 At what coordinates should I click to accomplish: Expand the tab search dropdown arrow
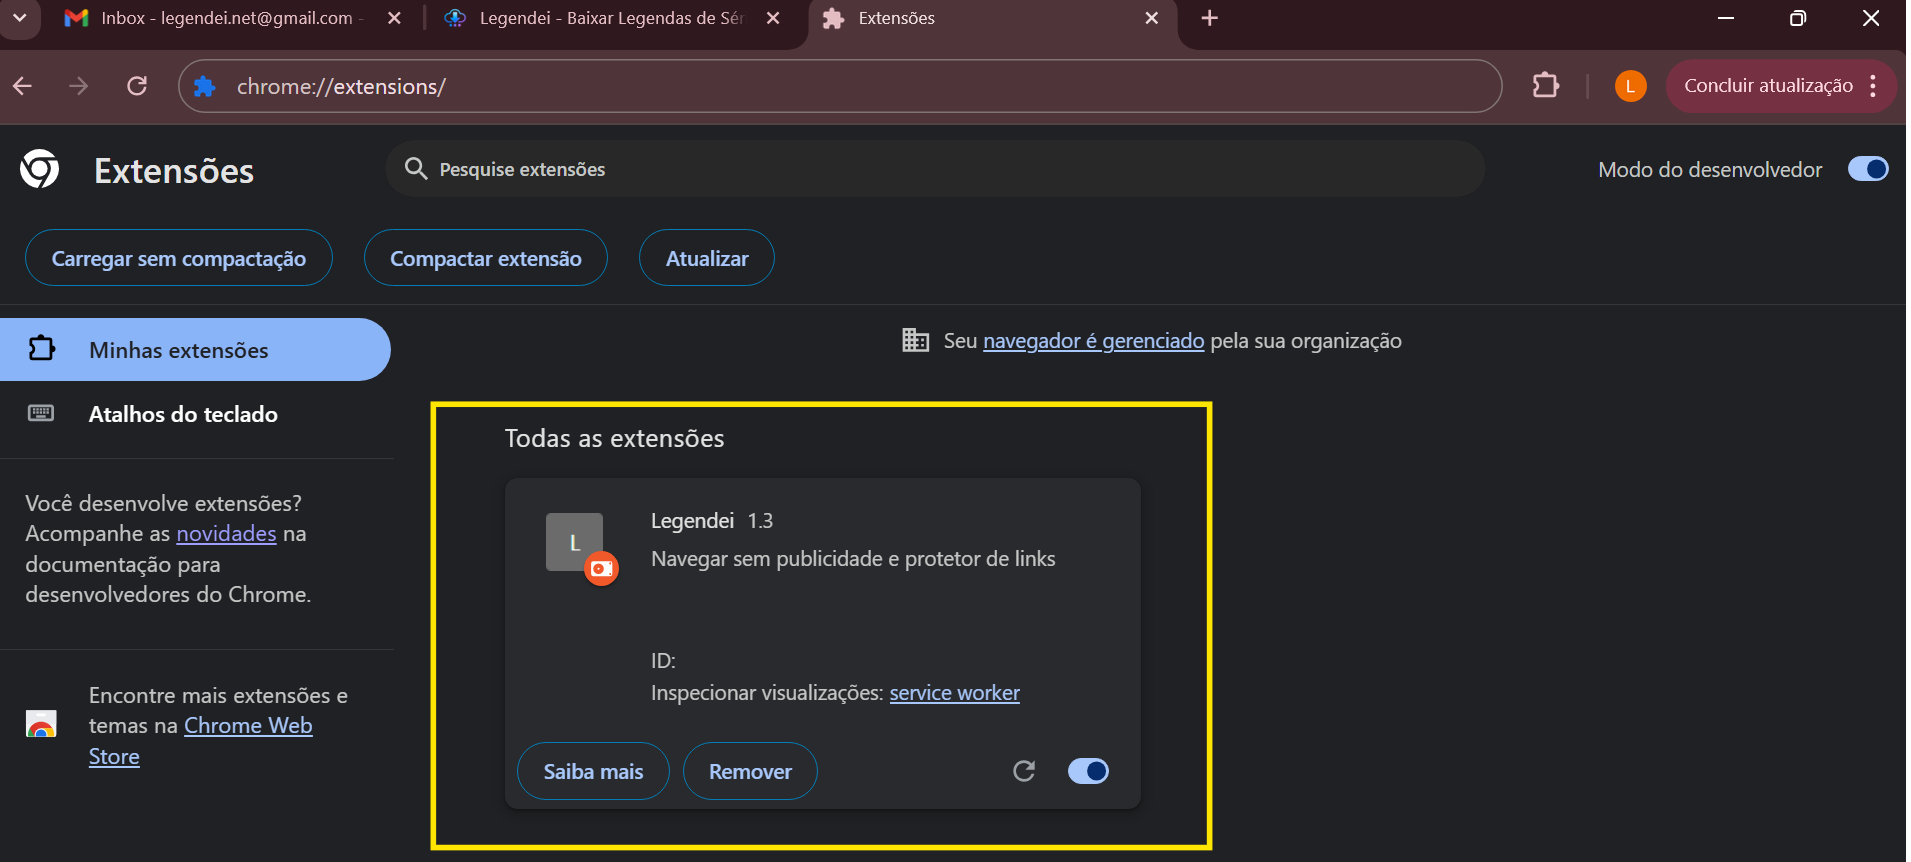[19, 18]
